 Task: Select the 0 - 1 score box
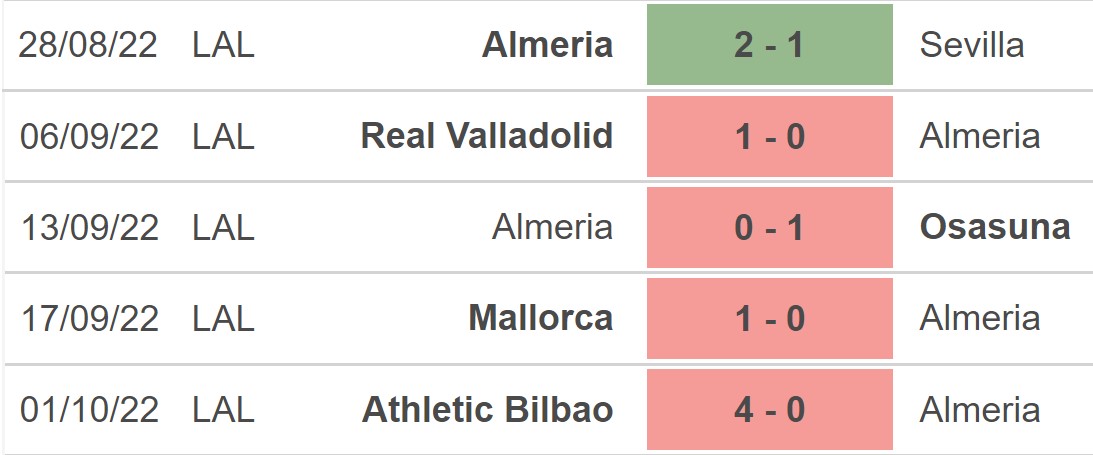pyautogui.click(x=769, y=227)
